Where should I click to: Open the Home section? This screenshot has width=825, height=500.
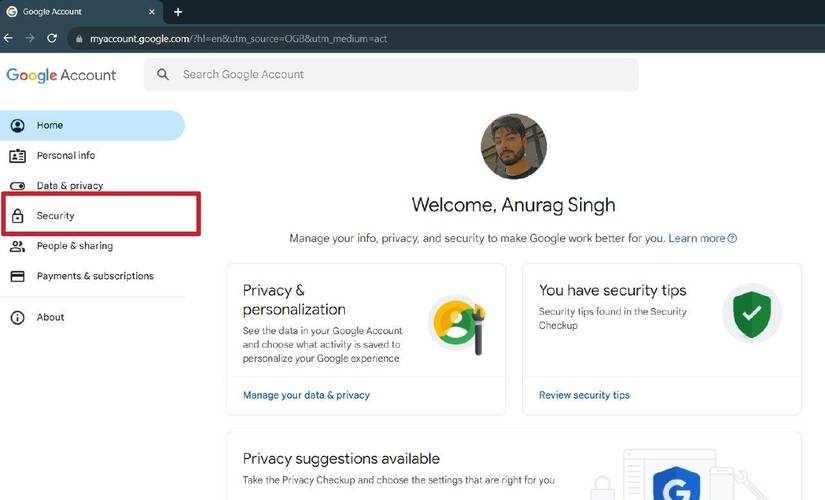click(50, 126)
